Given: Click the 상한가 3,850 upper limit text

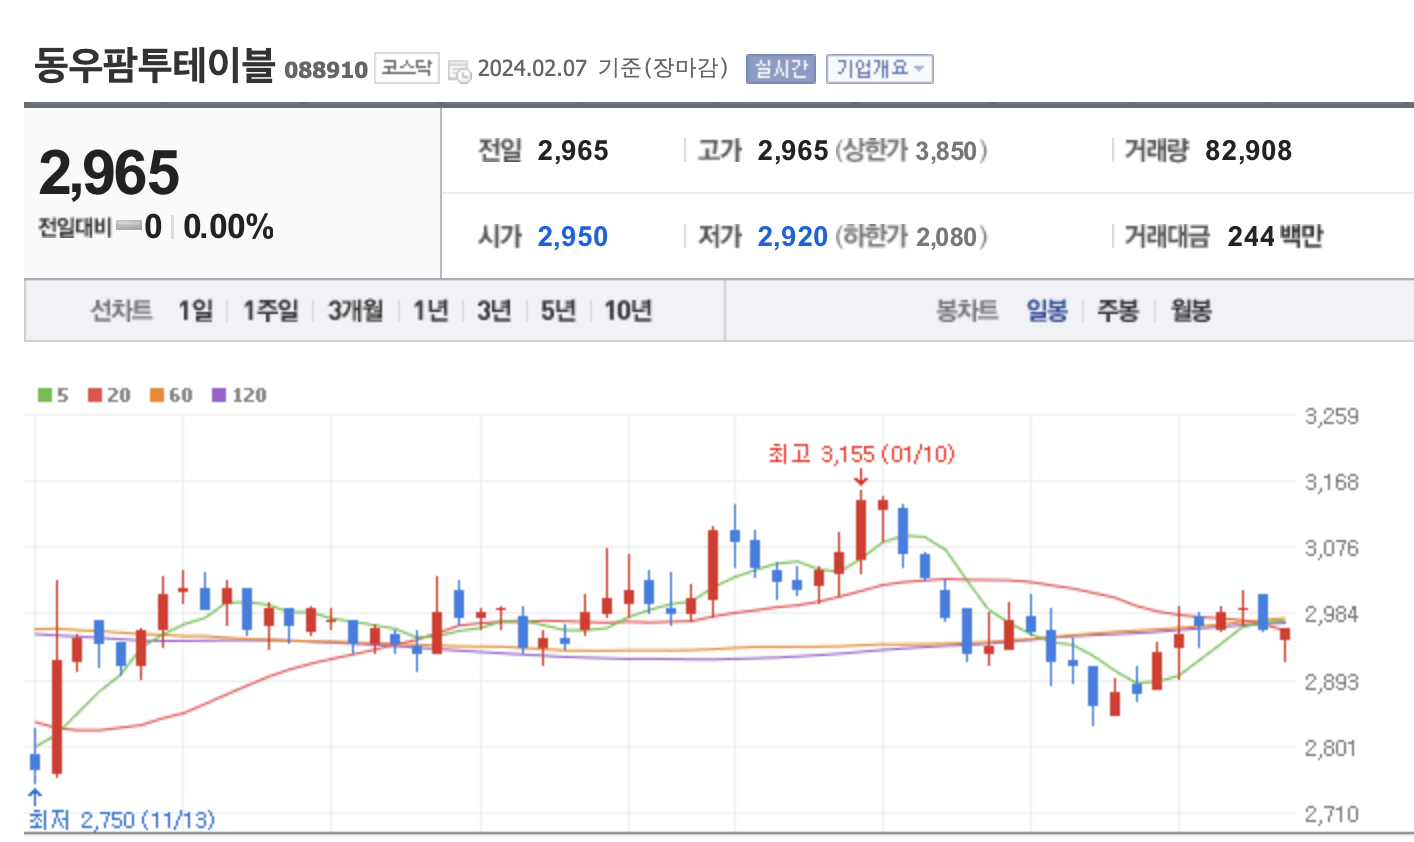Looking at the screenshot, I should coord(911,151).
